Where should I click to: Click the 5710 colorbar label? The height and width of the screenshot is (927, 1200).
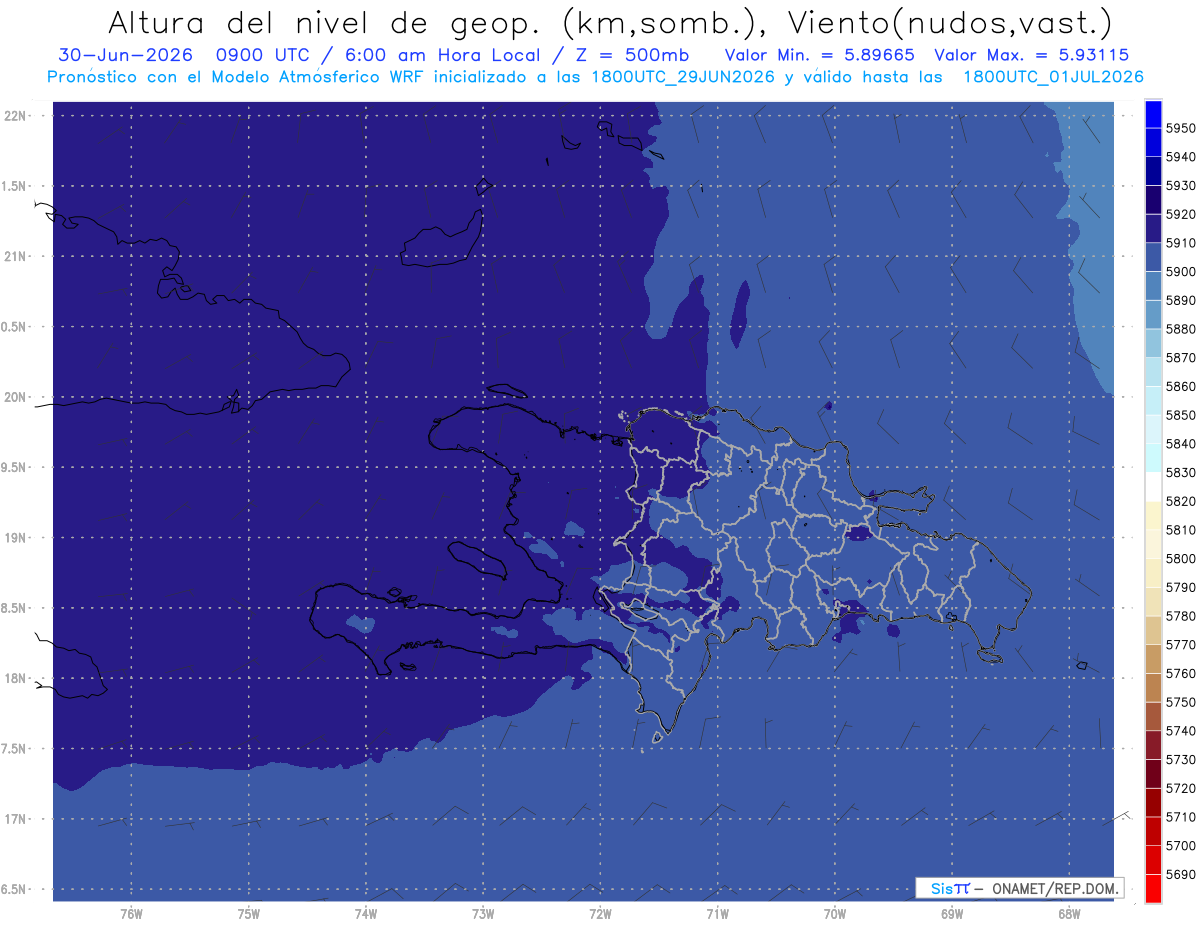[x=1181, y=817]
